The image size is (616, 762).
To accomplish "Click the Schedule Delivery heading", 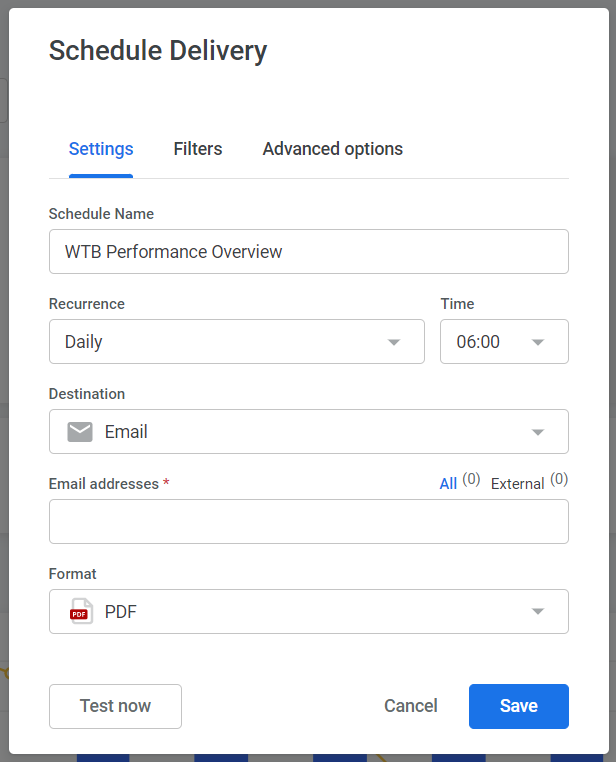I will tap(158, 51).
